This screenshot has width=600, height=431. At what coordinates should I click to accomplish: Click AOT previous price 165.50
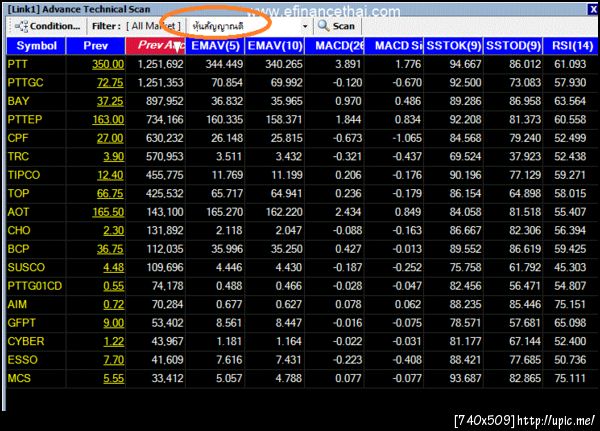[108, 212]
